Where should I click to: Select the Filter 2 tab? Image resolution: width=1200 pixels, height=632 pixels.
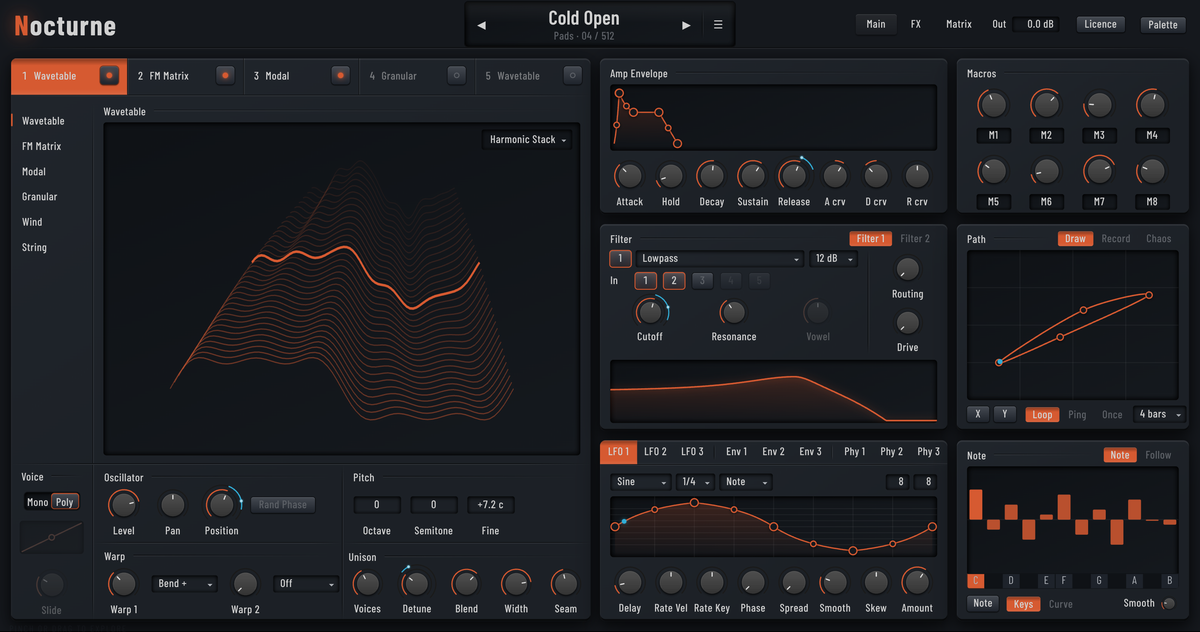pos(915,239)
